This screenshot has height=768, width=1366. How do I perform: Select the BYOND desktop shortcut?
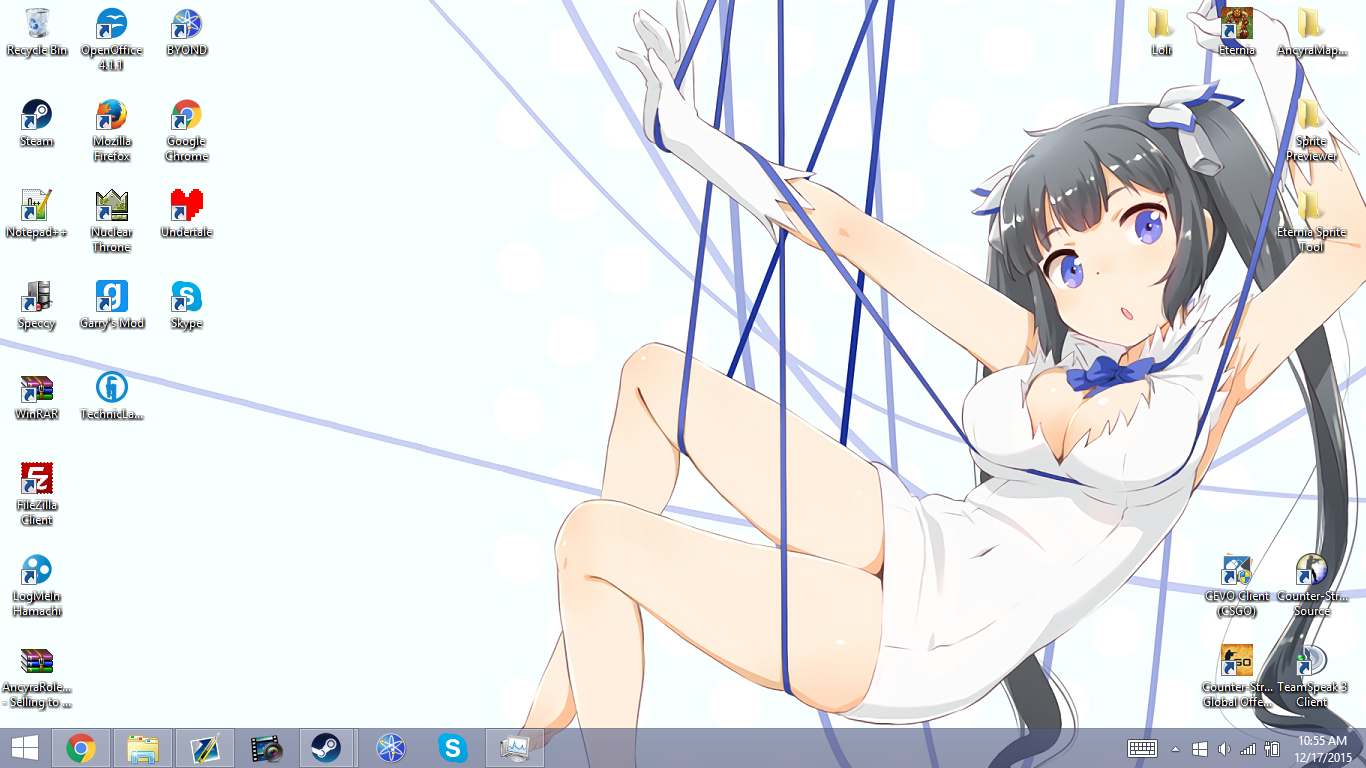(187, 32)
